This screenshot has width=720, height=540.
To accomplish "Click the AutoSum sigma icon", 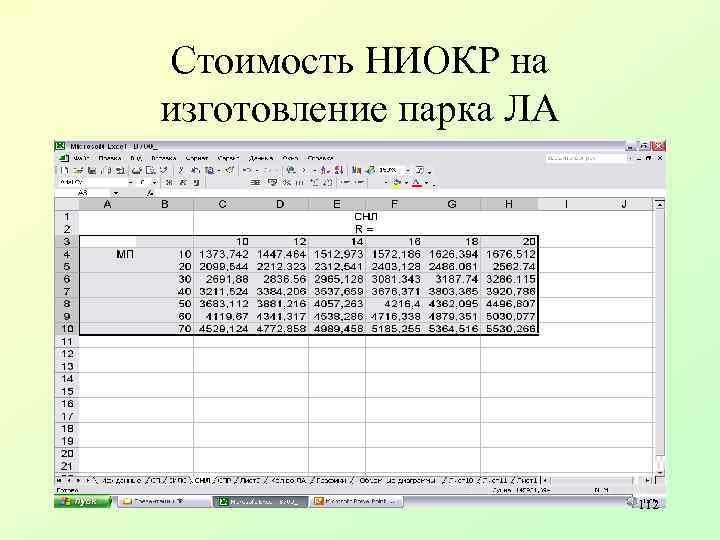I will coord(304,170).
